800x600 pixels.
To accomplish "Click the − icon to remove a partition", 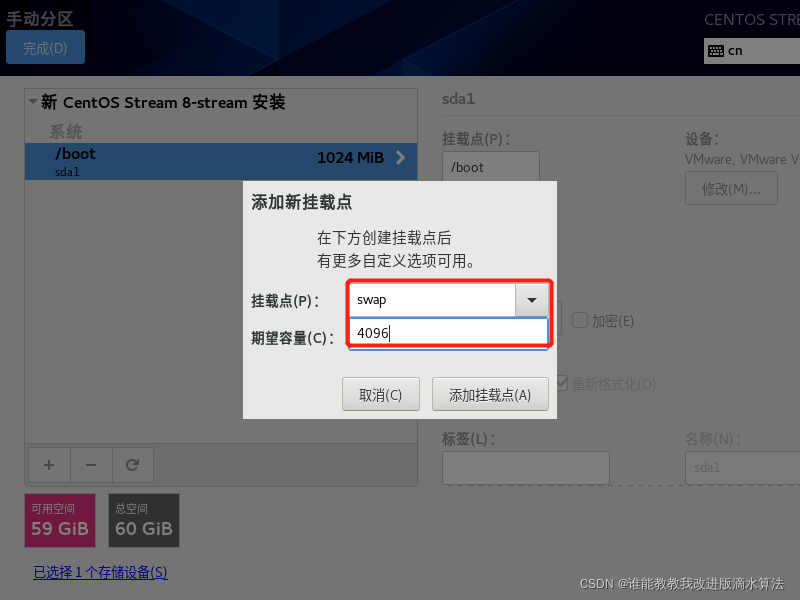I will tap(90, 464).
